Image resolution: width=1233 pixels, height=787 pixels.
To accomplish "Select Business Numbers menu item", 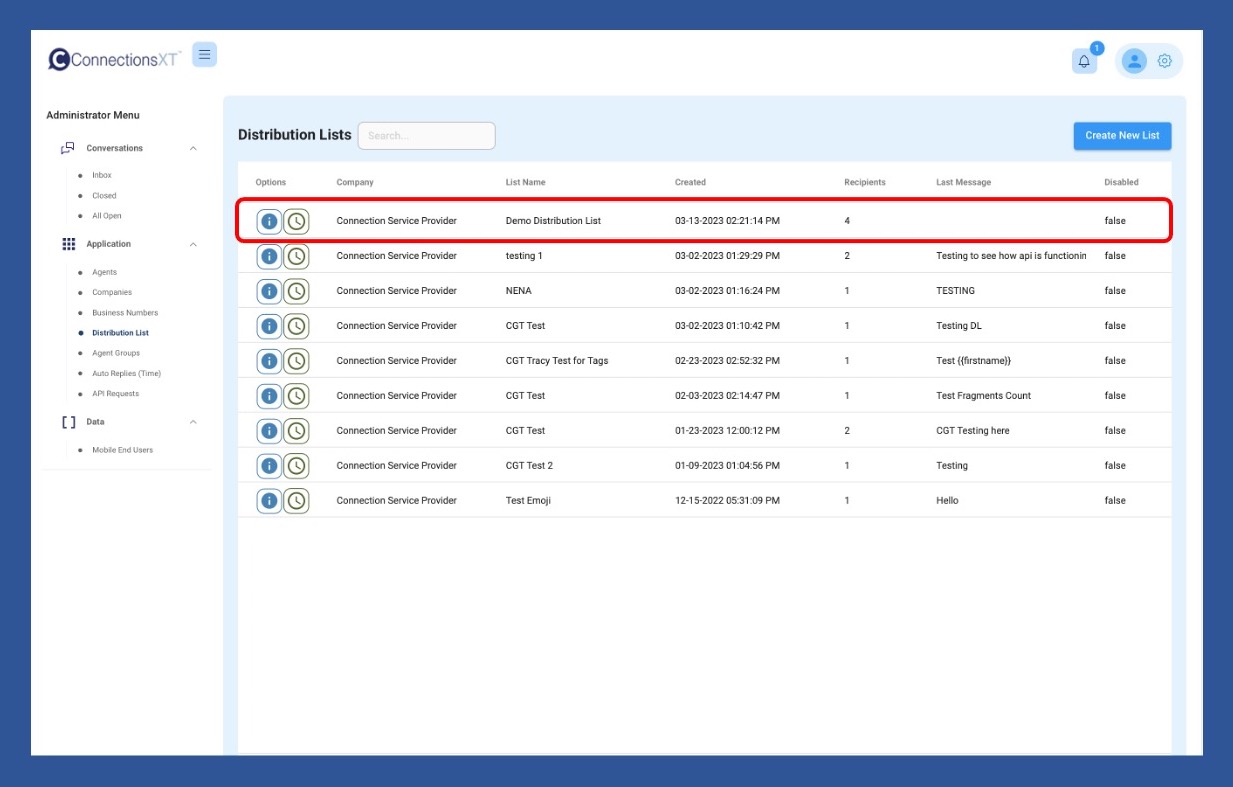I will click(125, 313).
